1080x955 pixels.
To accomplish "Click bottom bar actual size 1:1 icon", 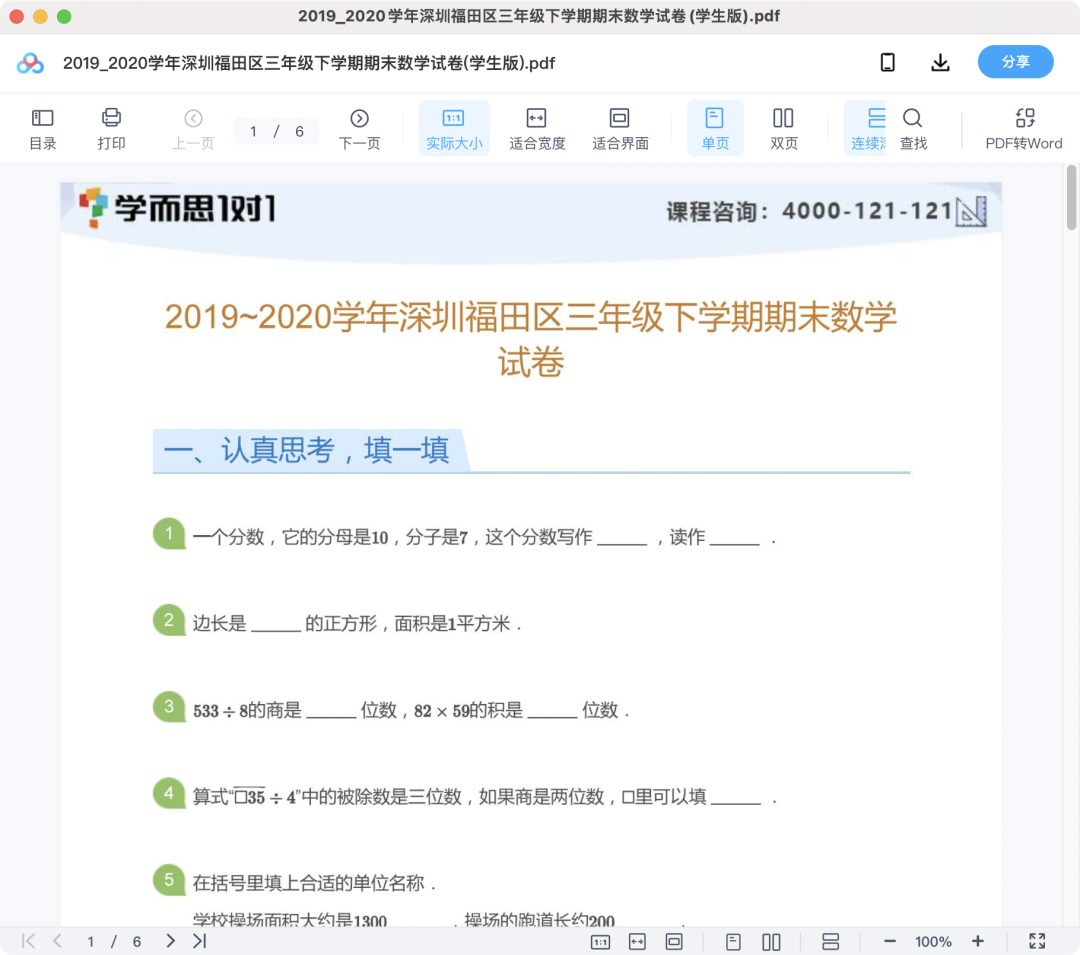I will click(600, 942).
